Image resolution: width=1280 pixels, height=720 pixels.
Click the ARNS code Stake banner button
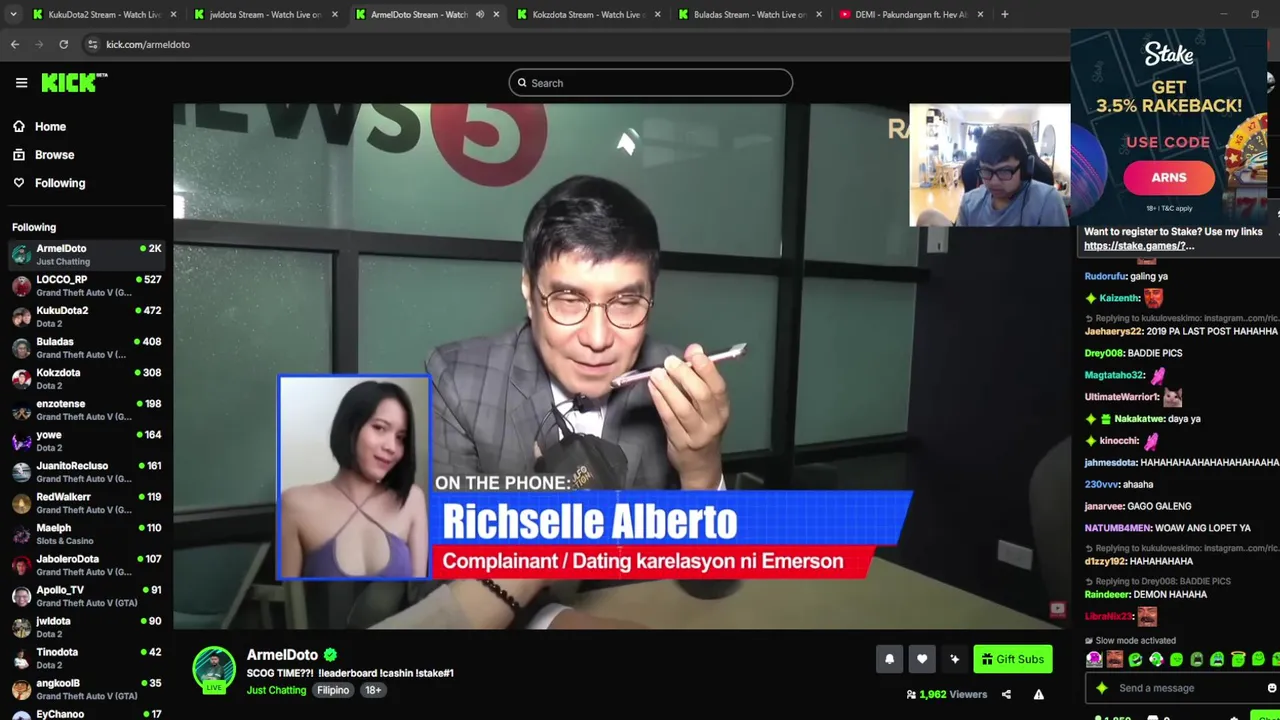(1169, 178)
